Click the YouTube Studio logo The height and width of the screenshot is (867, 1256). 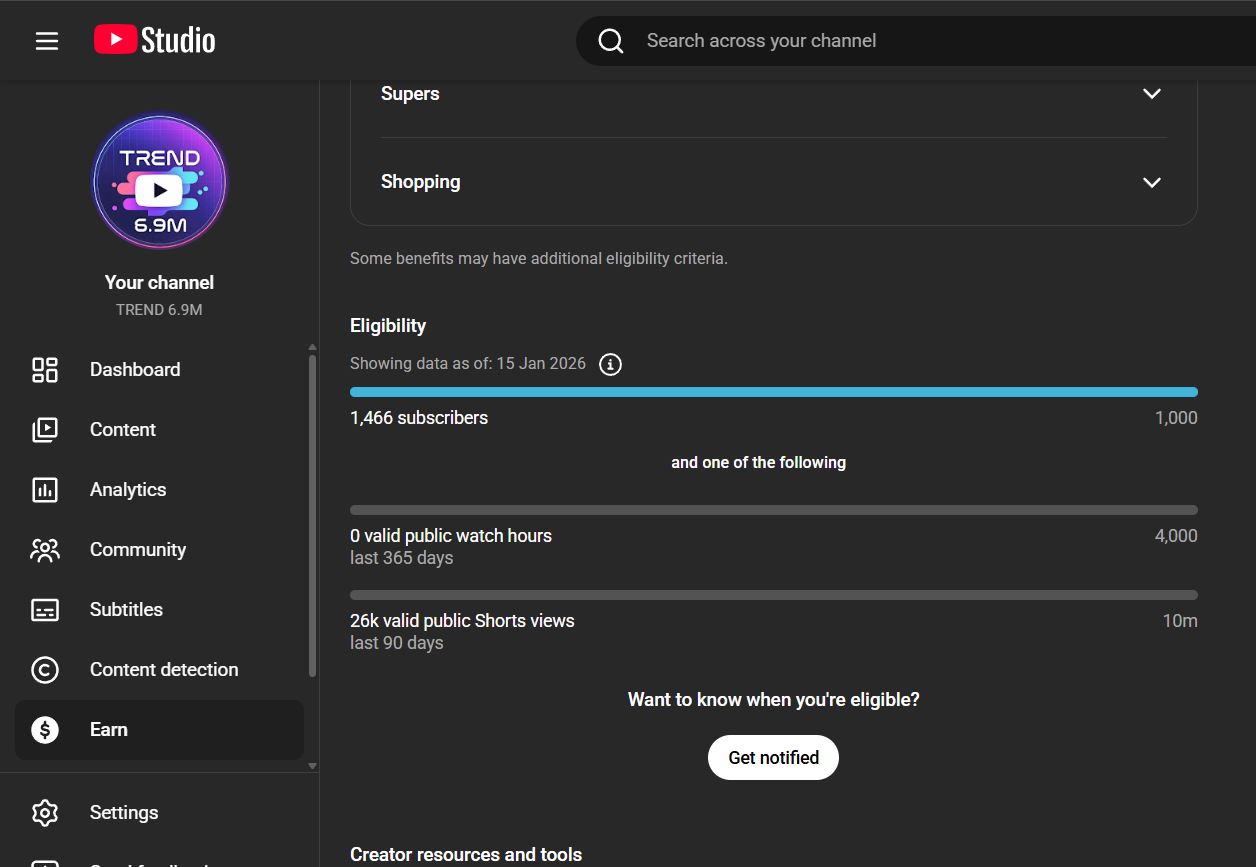pos(155,40)
